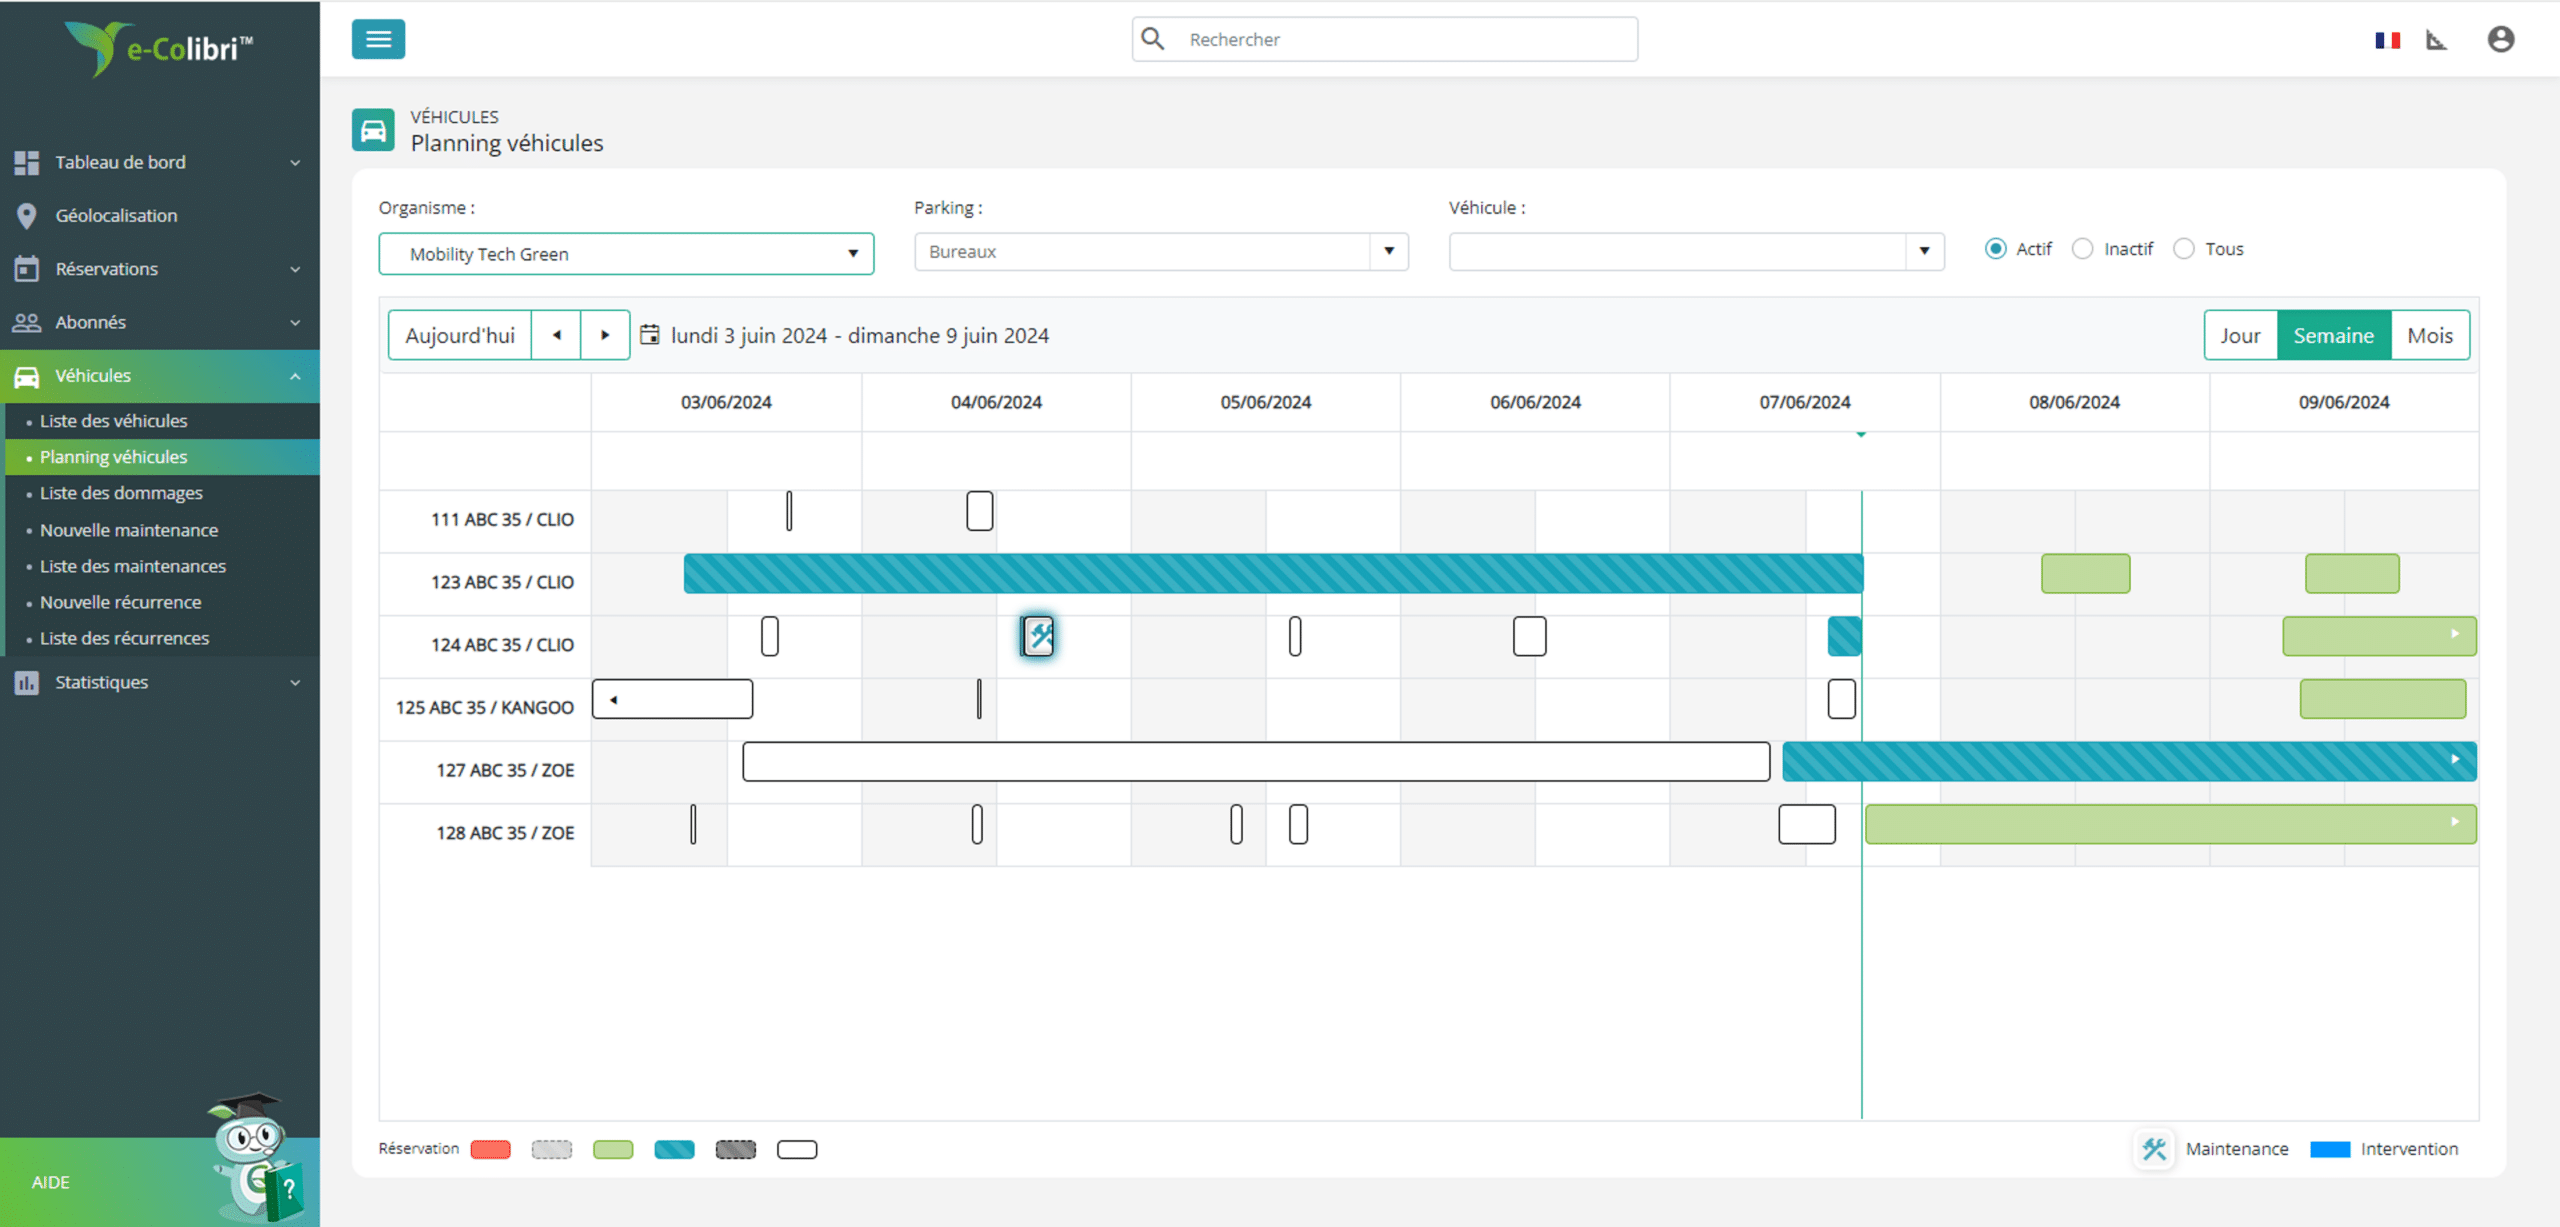This screenshot has height=1227, width=2560.
Task: Click the Aujourd'hui button
Action: pos(460,335)
